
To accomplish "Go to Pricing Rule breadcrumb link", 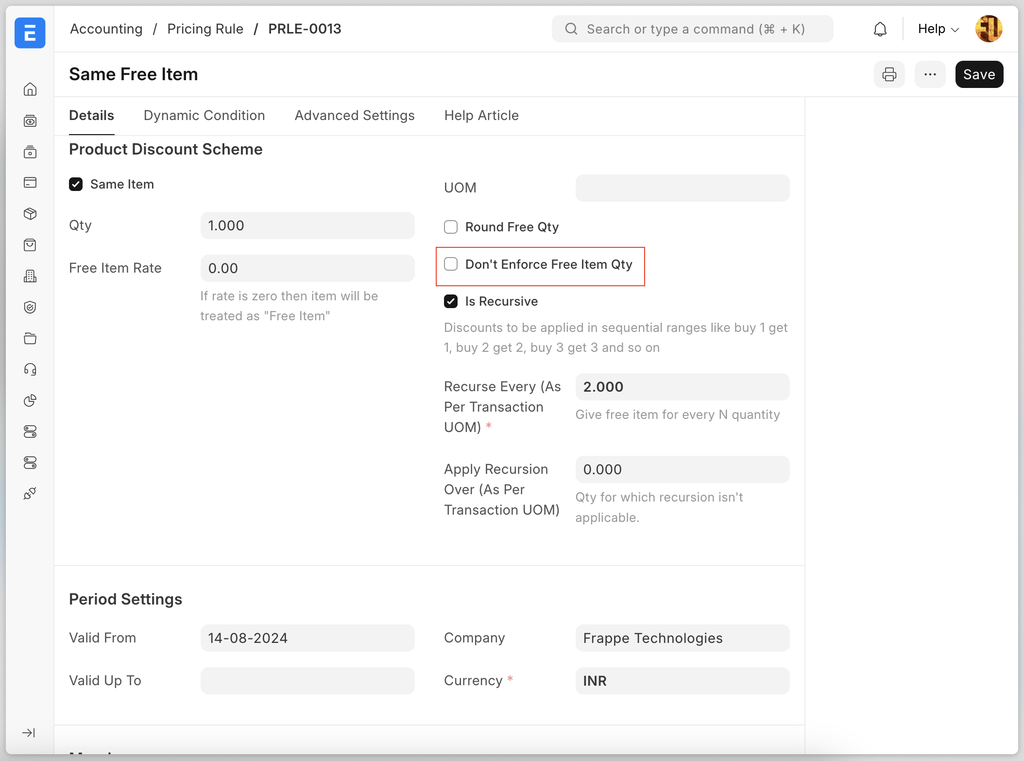I will (205, 29).
